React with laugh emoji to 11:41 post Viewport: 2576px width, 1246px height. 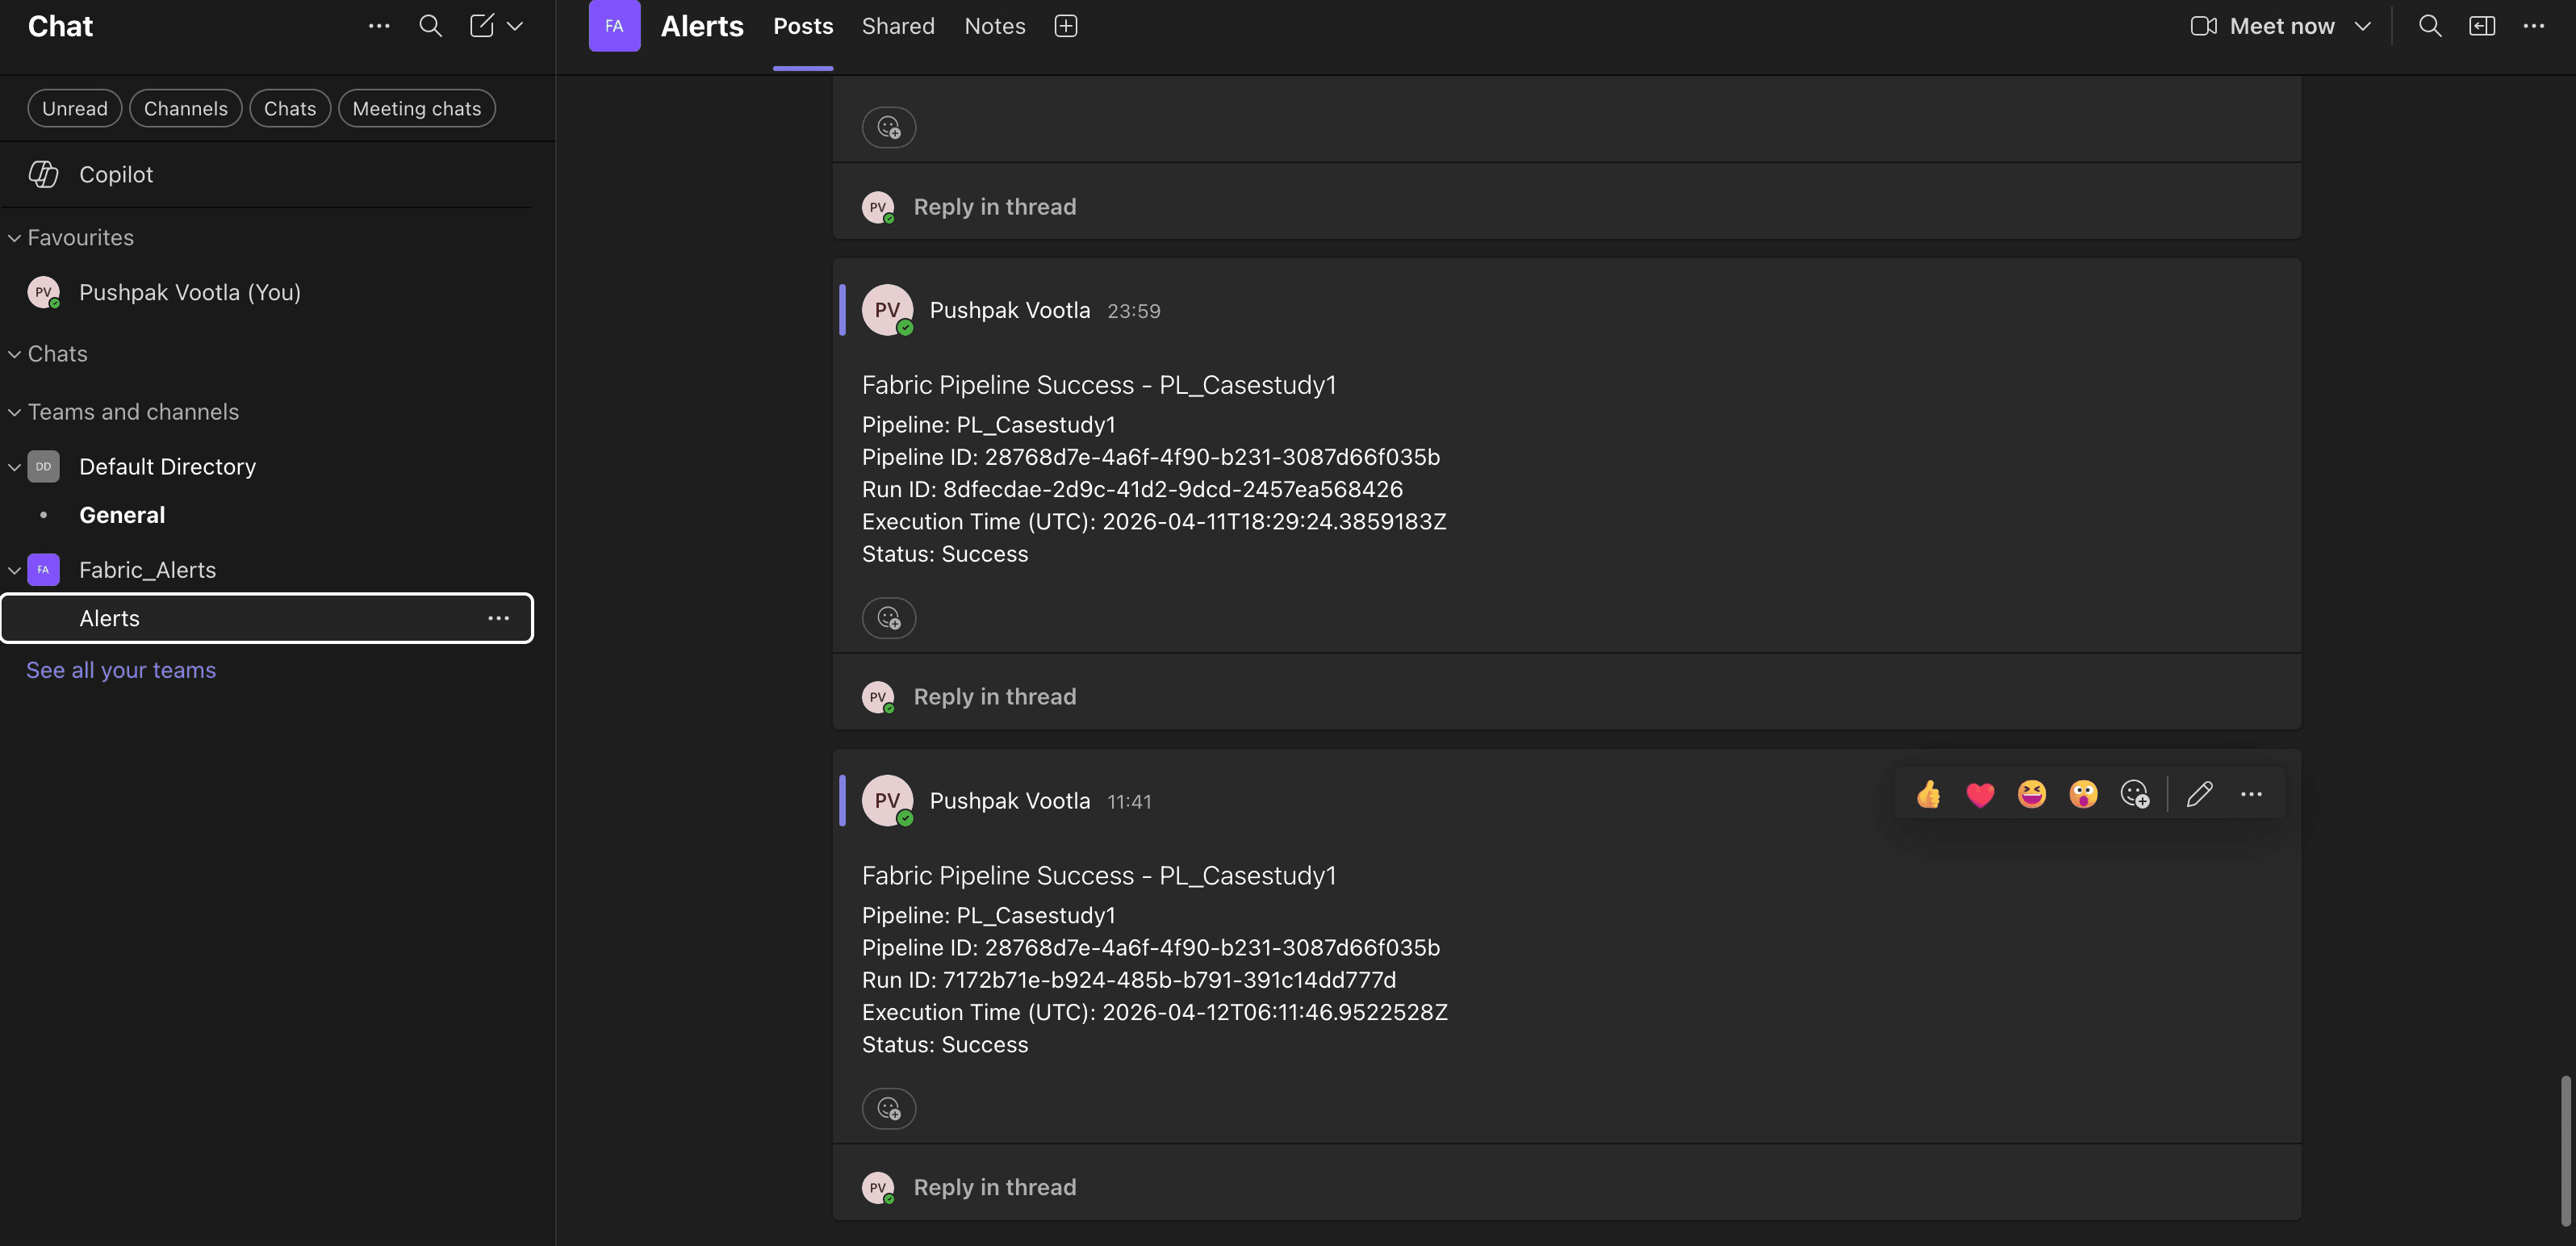point(2032,794)
